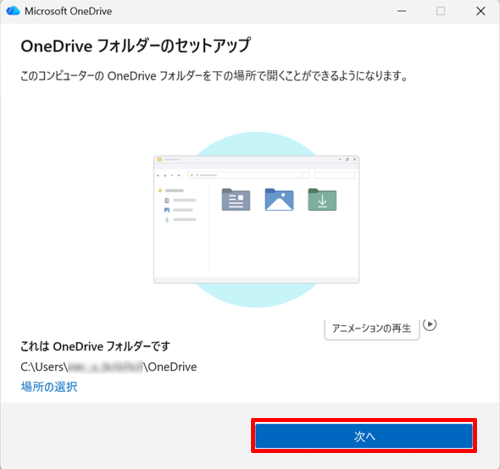Click the description sentence below the heading

pos(214,76)
